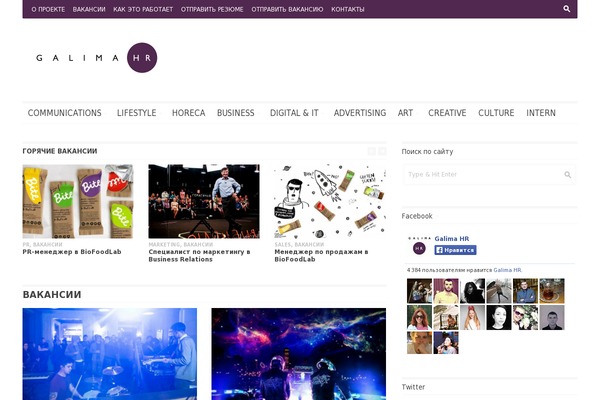Click Facebook fan photo of red-haired woman
The image size is (600, 400).
419,317
